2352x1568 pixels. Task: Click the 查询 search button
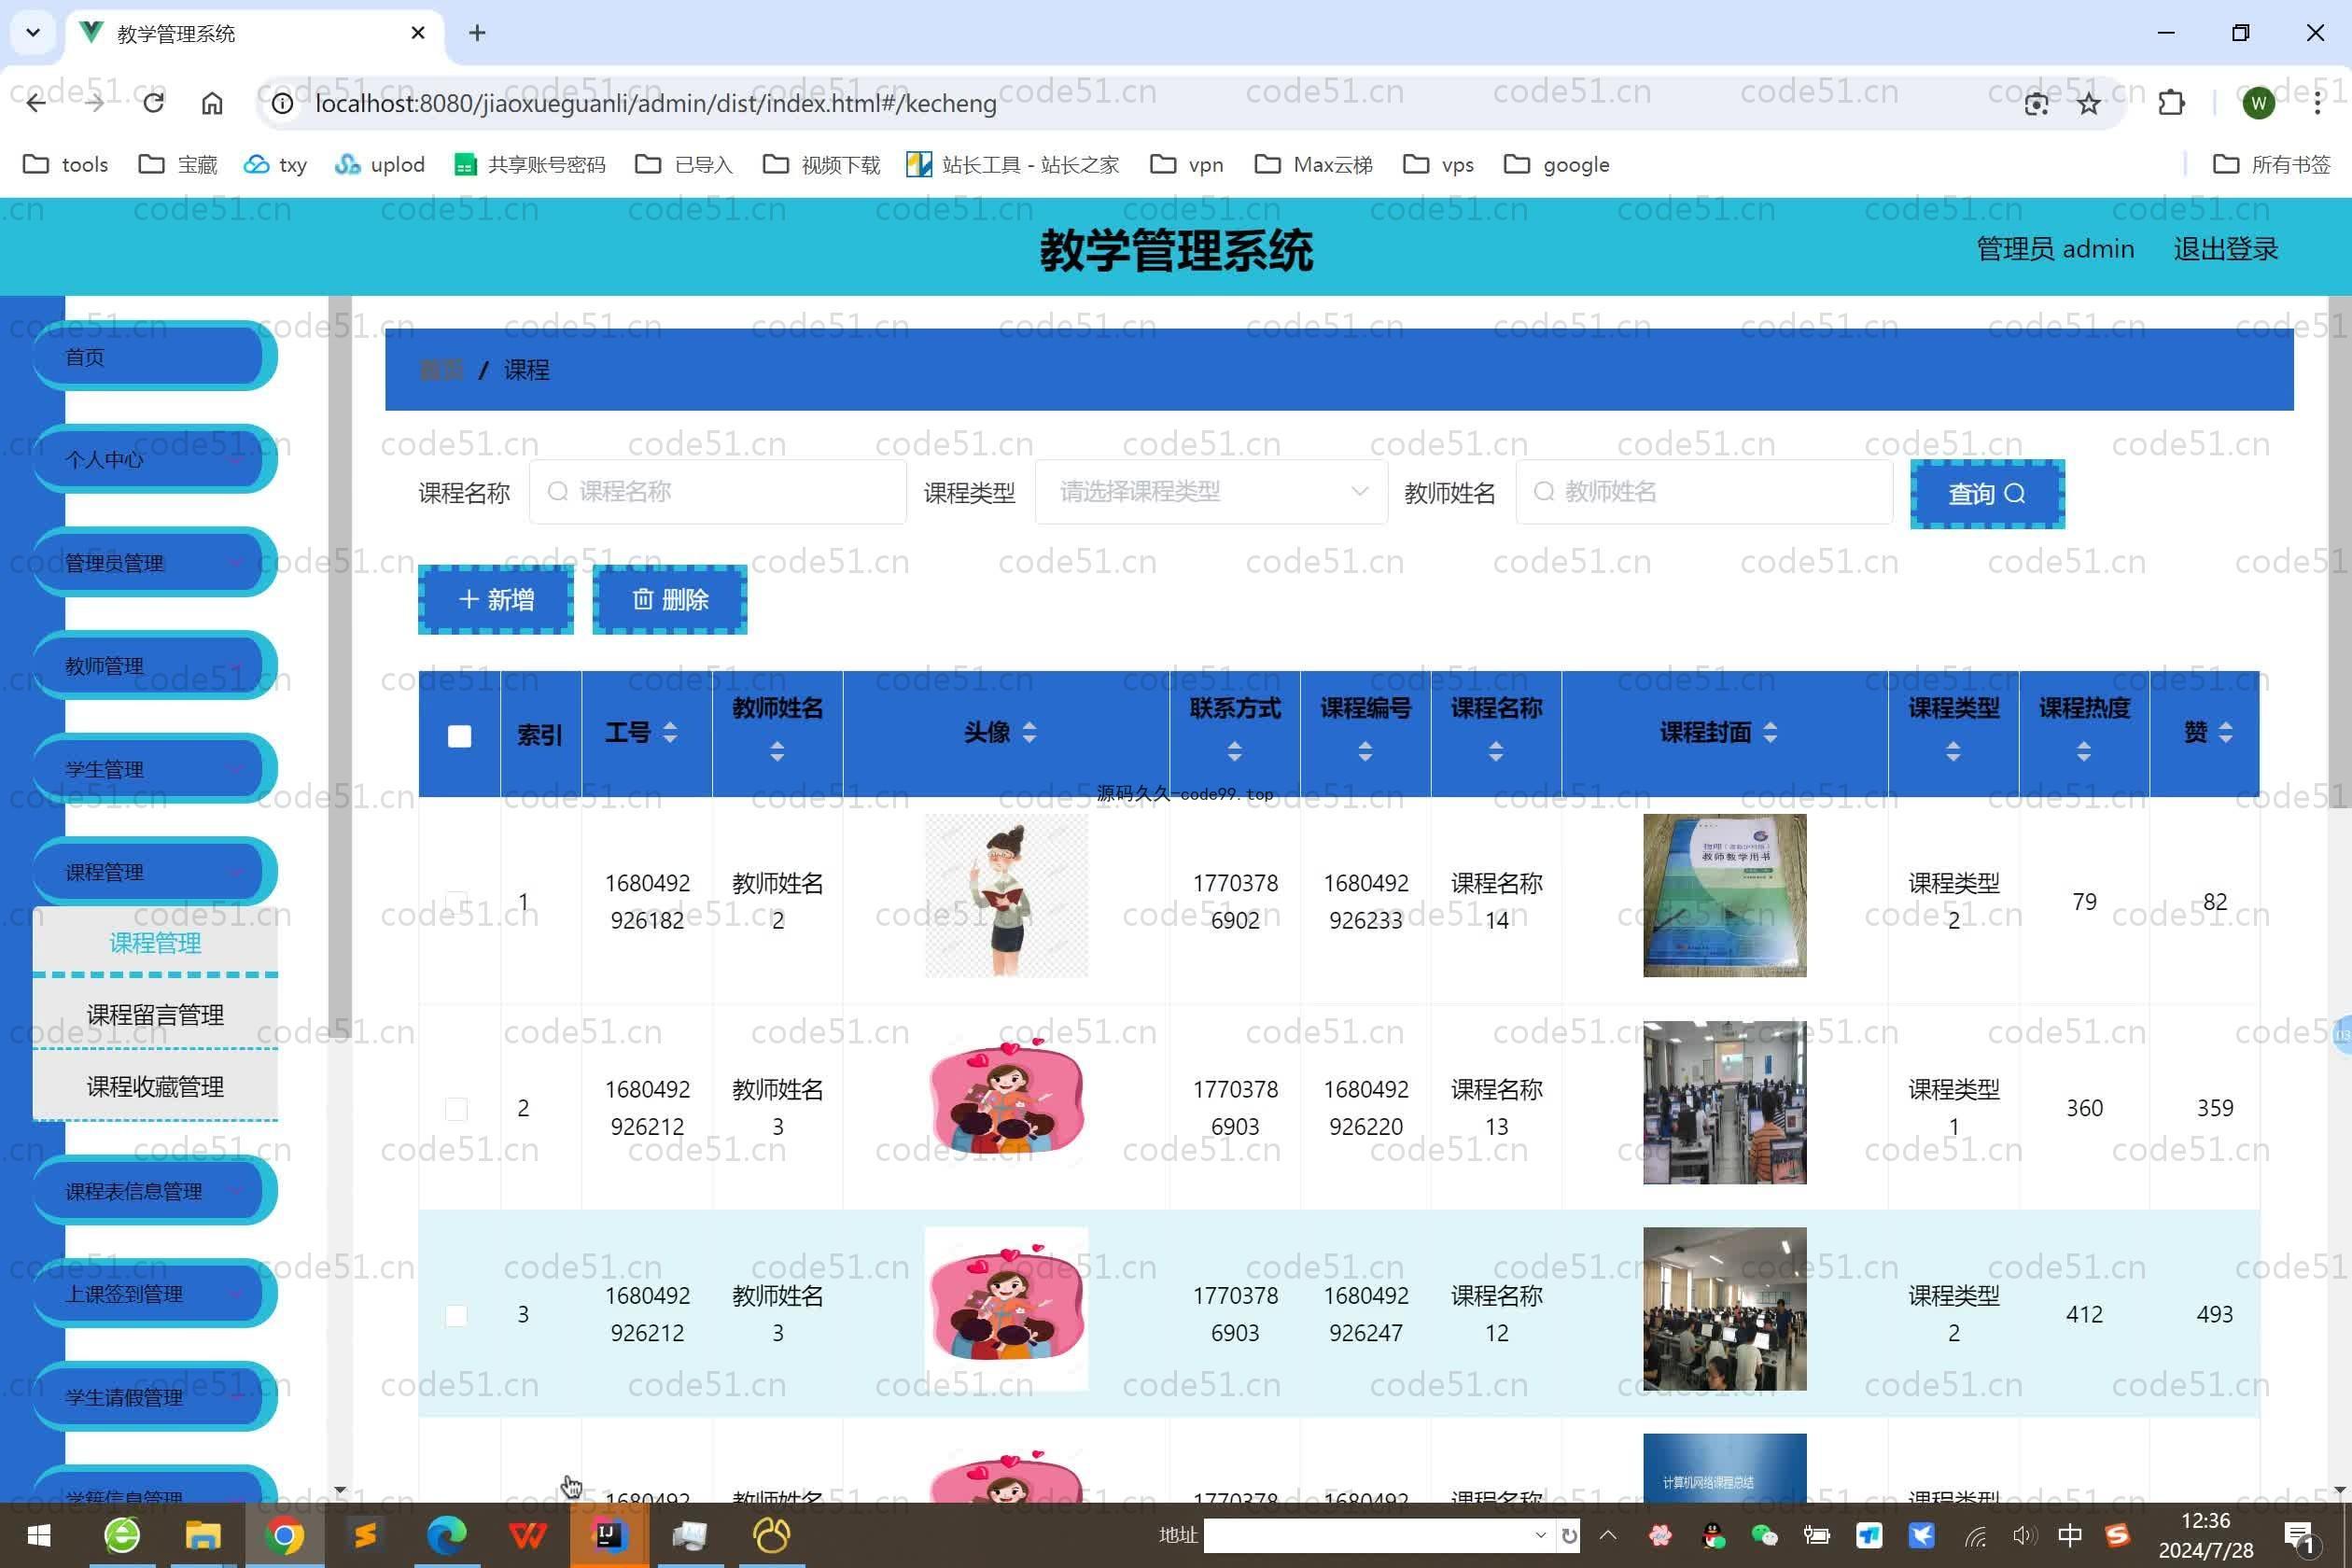(x=1987, y=493)
